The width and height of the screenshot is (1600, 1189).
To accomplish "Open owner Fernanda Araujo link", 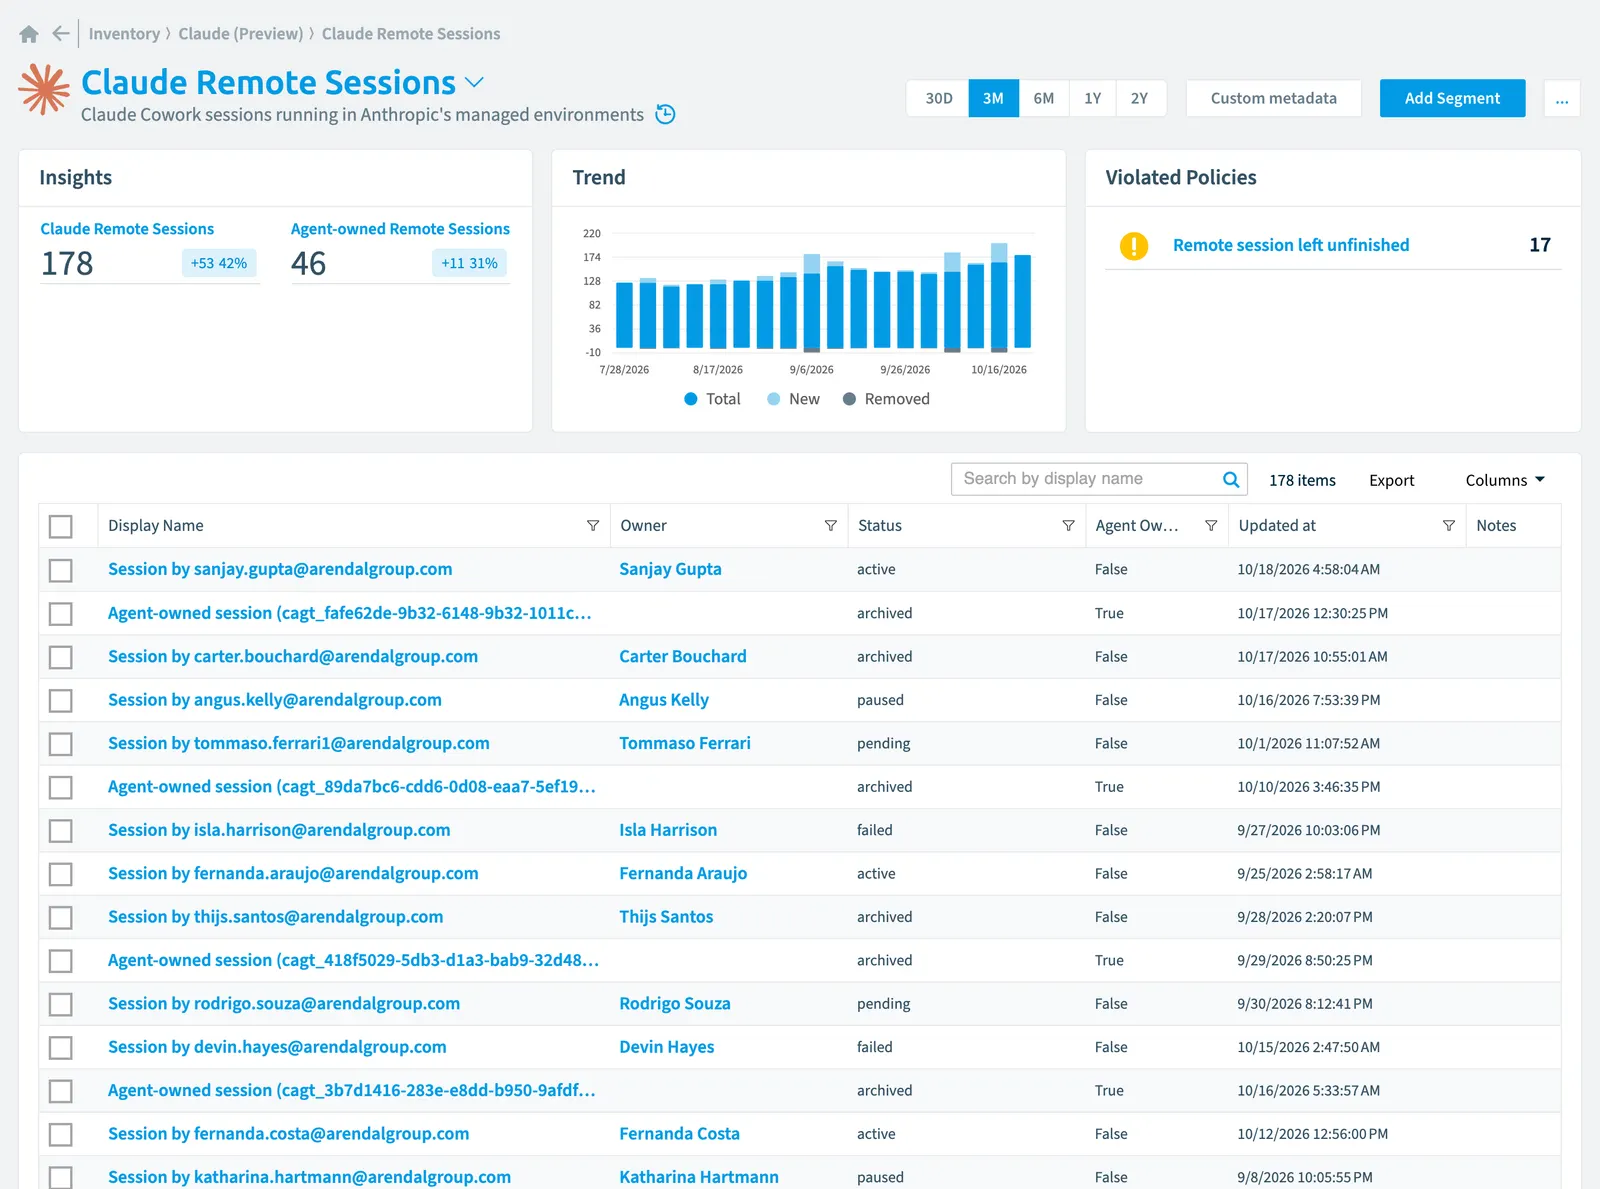I will 683,873.
